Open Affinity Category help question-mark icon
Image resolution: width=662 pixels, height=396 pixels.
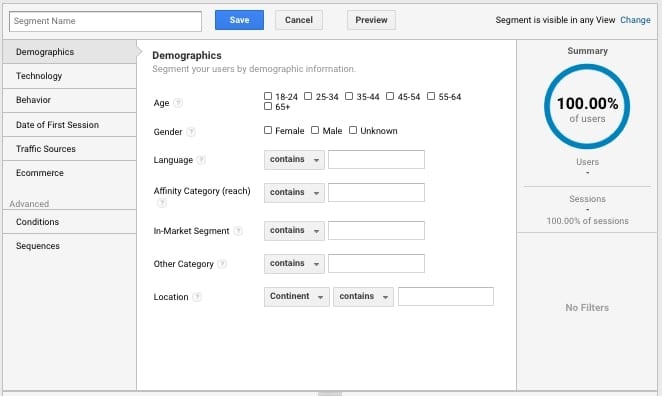[162, 203]
